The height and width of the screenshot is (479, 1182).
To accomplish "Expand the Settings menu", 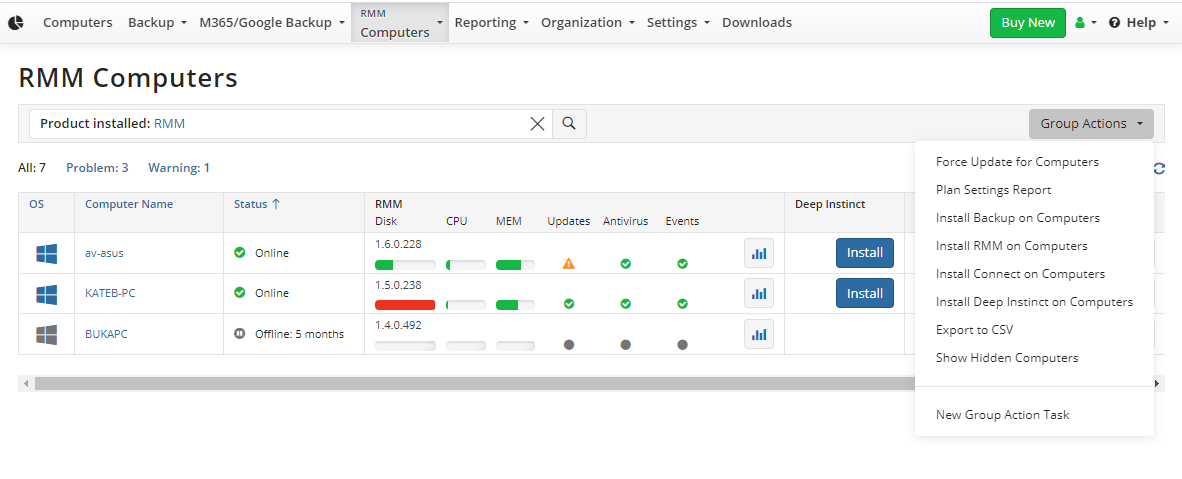I will click(678, 23).
